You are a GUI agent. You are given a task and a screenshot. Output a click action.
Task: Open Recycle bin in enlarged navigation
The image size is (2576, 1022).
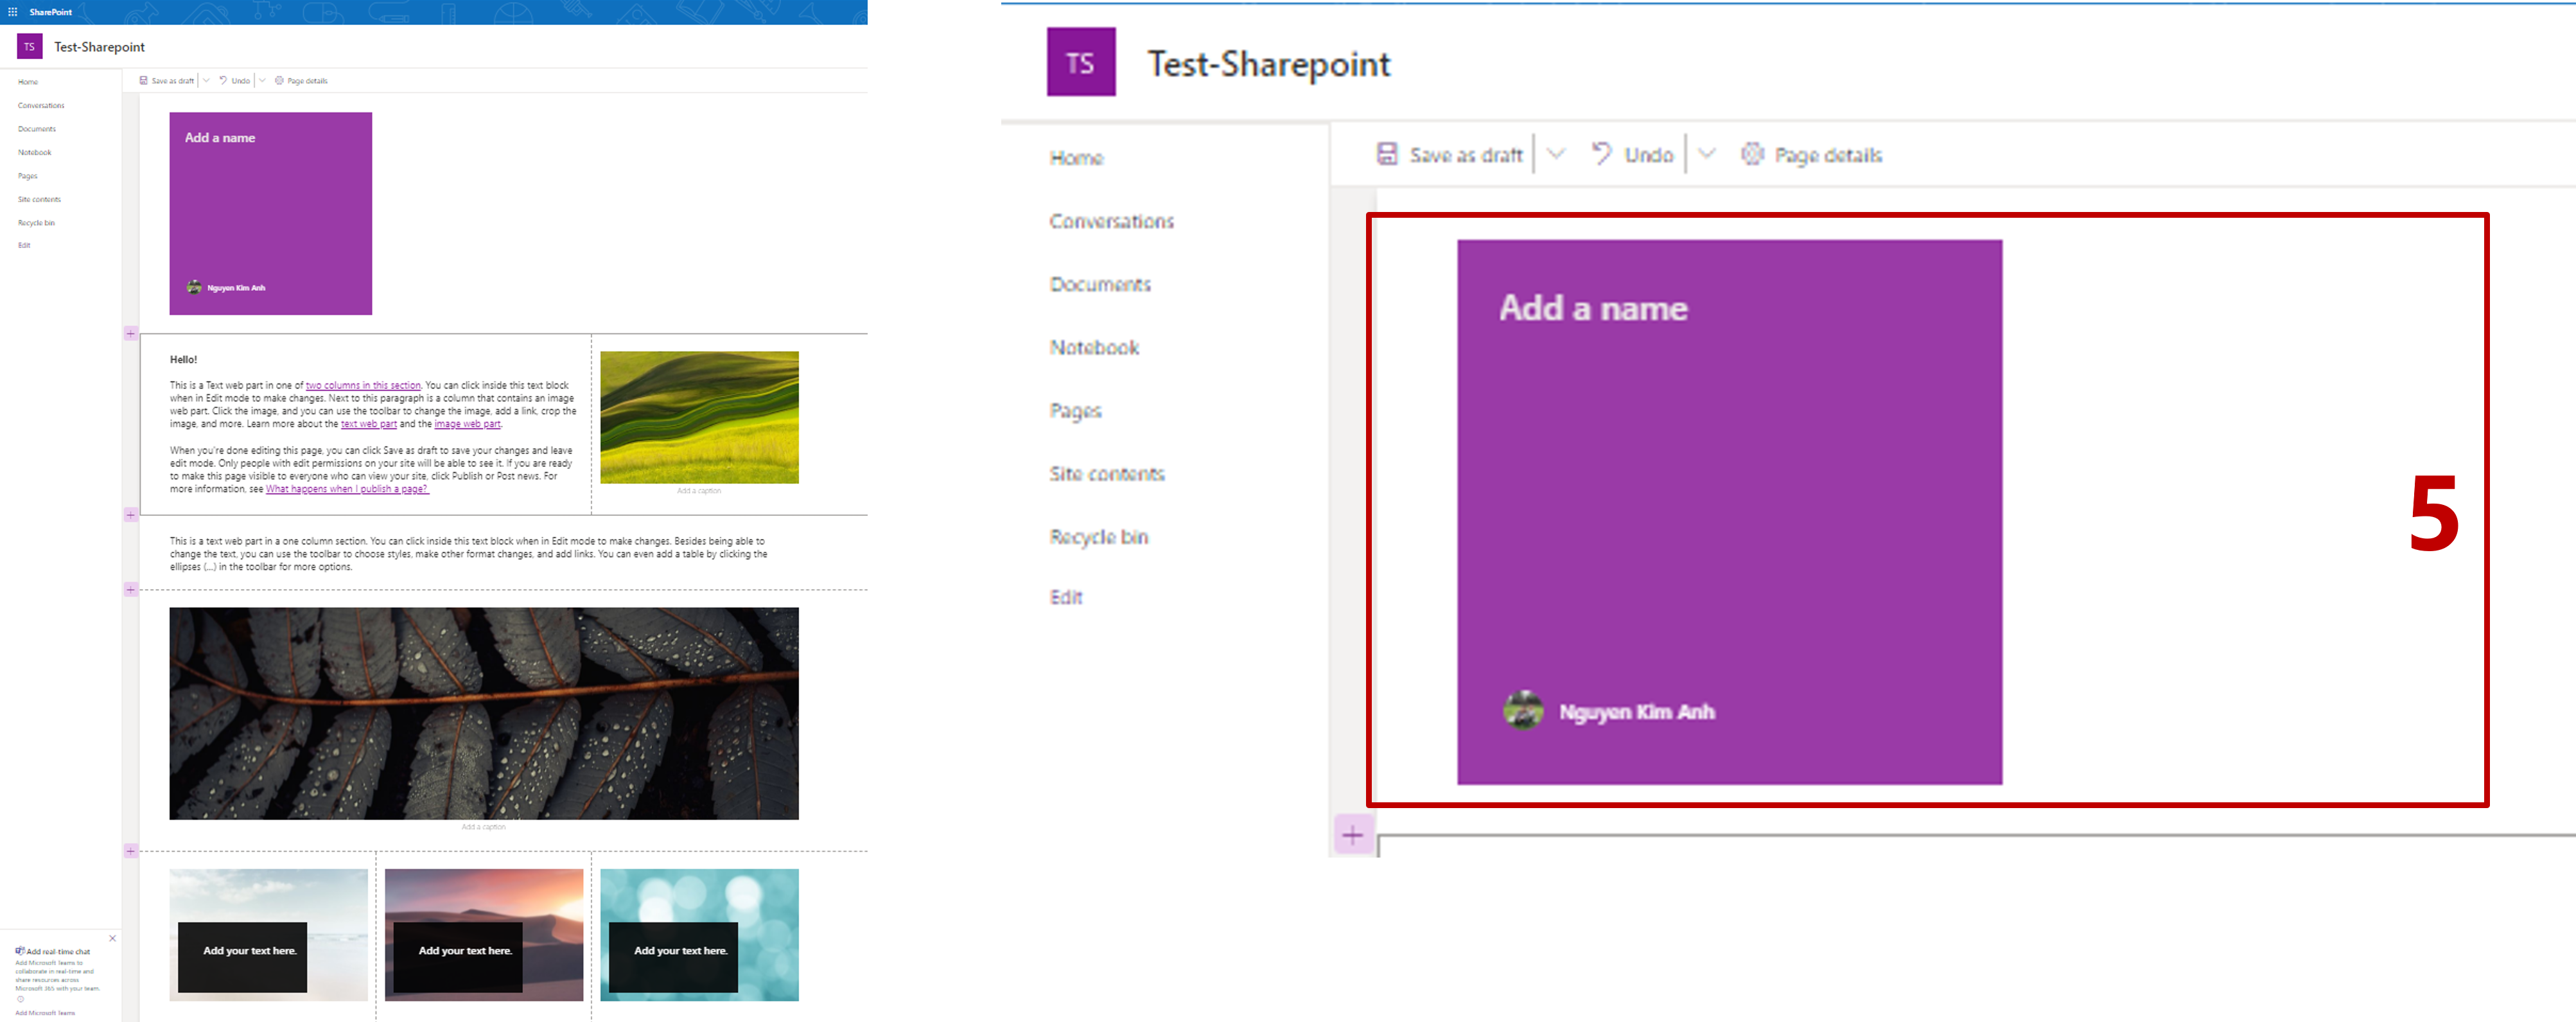click(x=1098, y=537)
